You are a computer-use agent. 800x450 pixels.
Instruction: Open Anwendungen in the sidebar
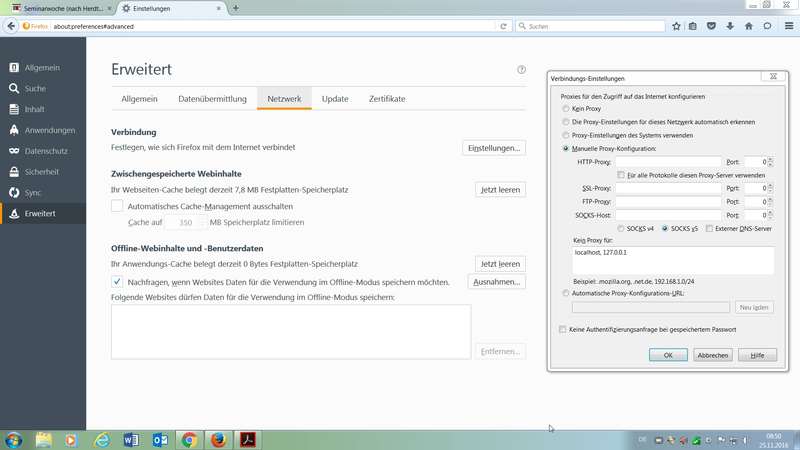pyautogui.click(x=43, y=130)
